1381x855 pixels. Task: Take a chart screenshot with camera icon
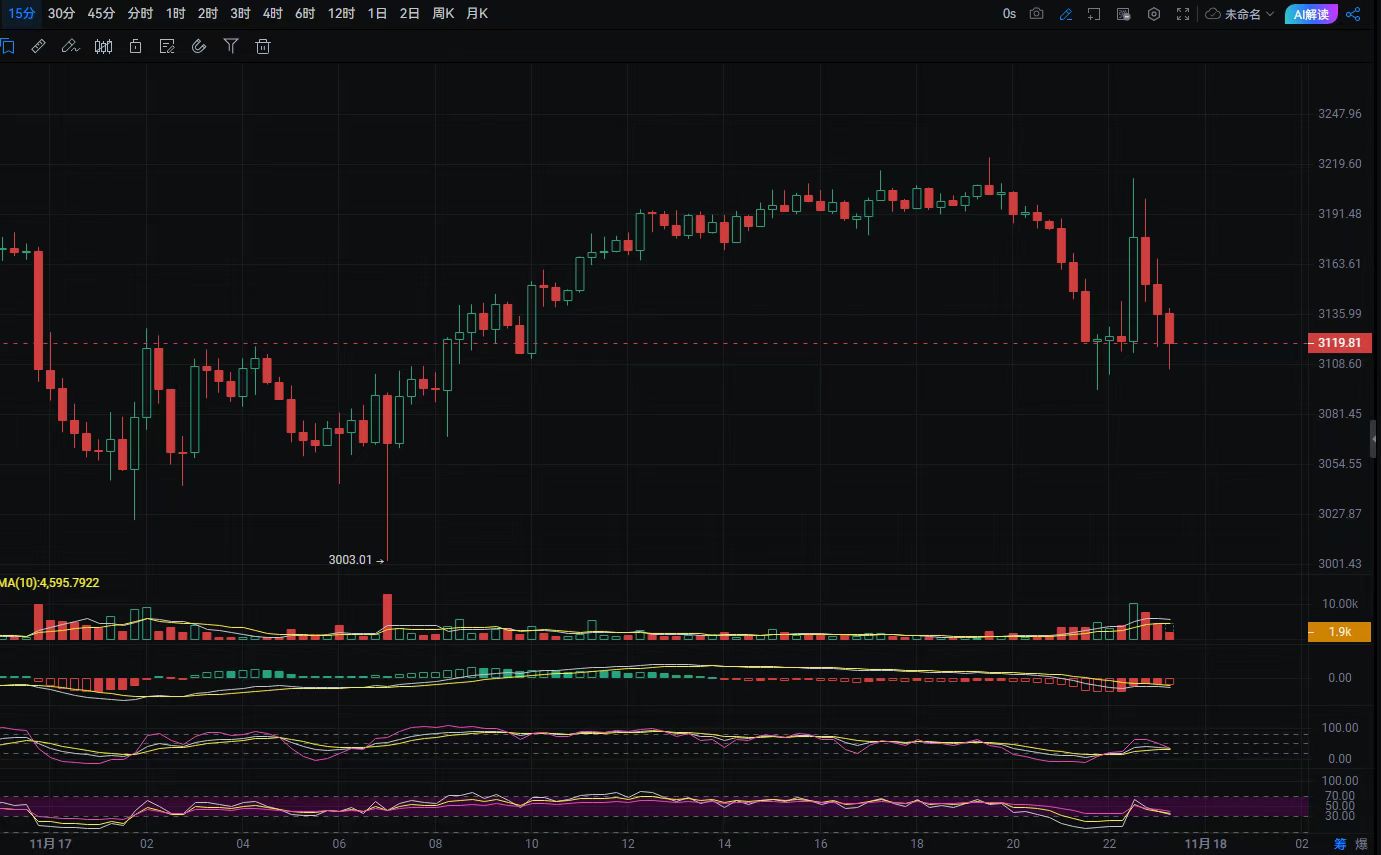pyautogui.click(x=1037, y=14)
